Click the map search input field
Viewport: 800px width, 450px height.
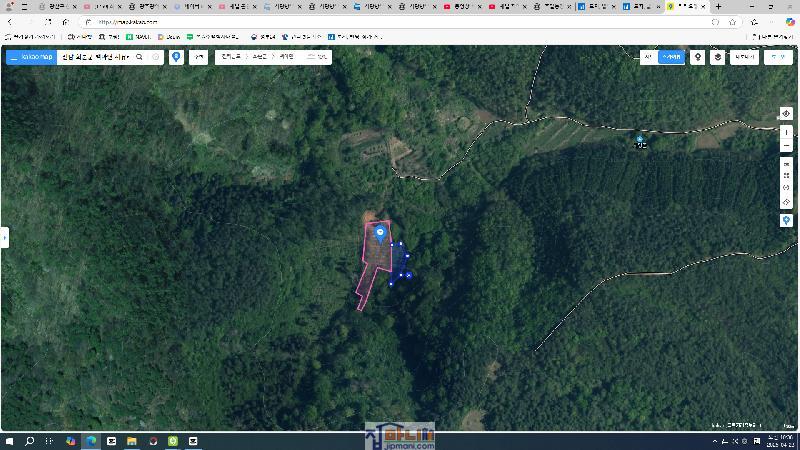pyautogui.click(x=95, y=58)
